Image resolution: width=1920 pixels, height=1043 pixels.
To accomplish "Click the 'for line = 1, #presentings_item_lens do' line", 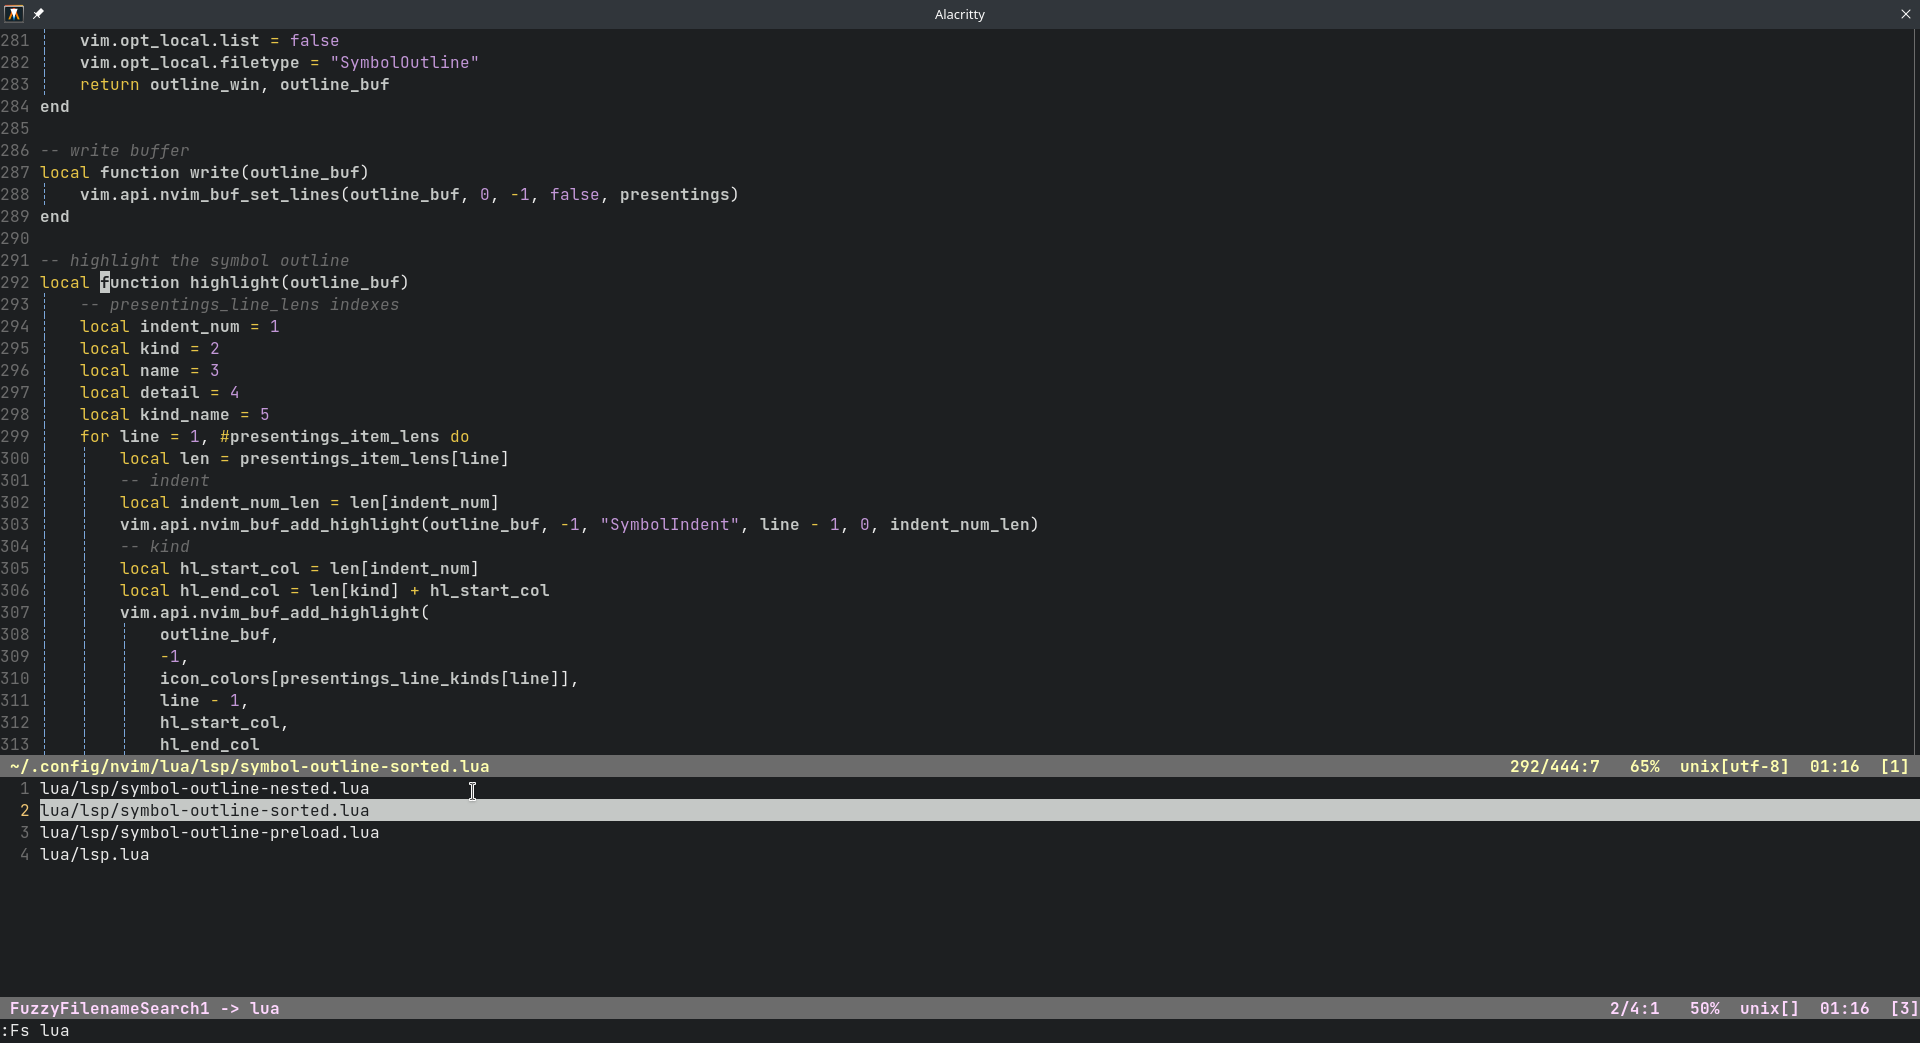I will pos(274,437).
